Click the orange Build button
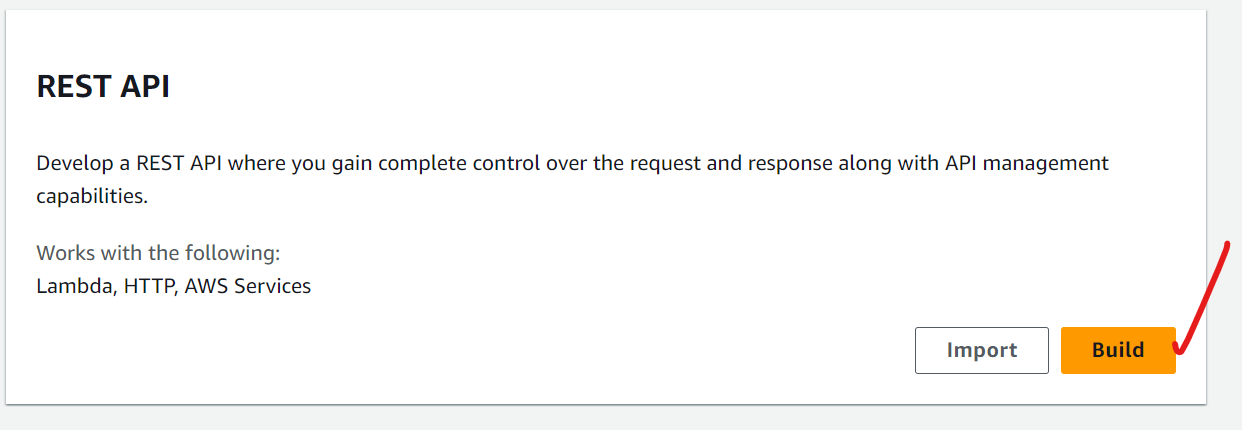Screen dimensions: 1242x430 (1117, 350)
